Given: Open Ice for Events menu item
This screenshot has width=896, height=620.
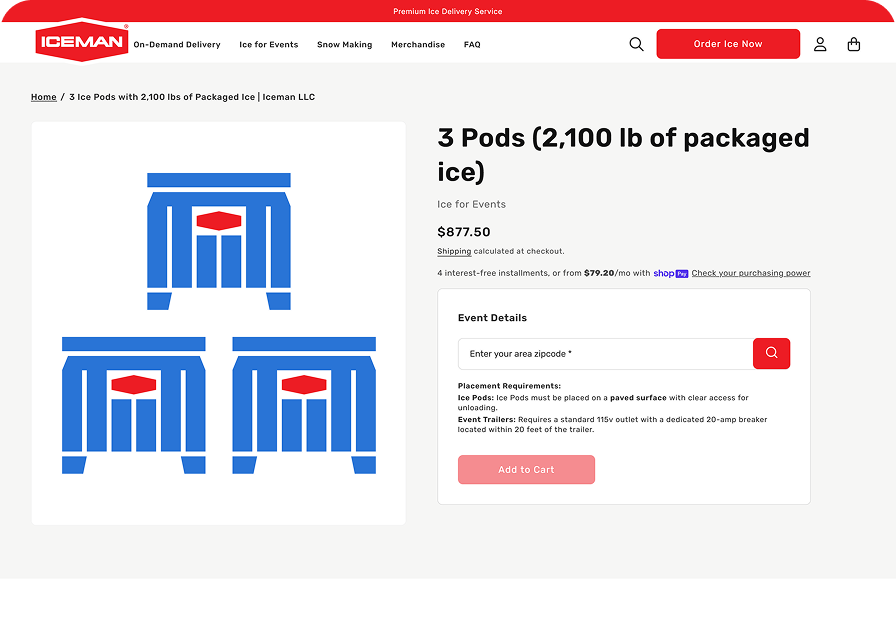Looking at the screenshot, I should [x=268, y=45].
